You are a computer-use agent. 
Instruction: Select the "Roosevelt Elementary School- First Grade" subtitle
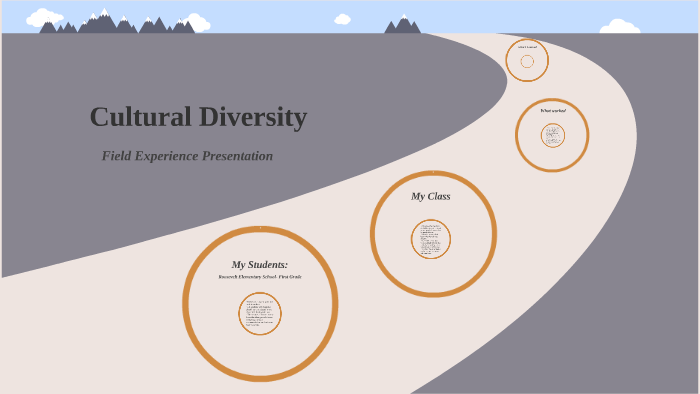click(x=260, y=277)
